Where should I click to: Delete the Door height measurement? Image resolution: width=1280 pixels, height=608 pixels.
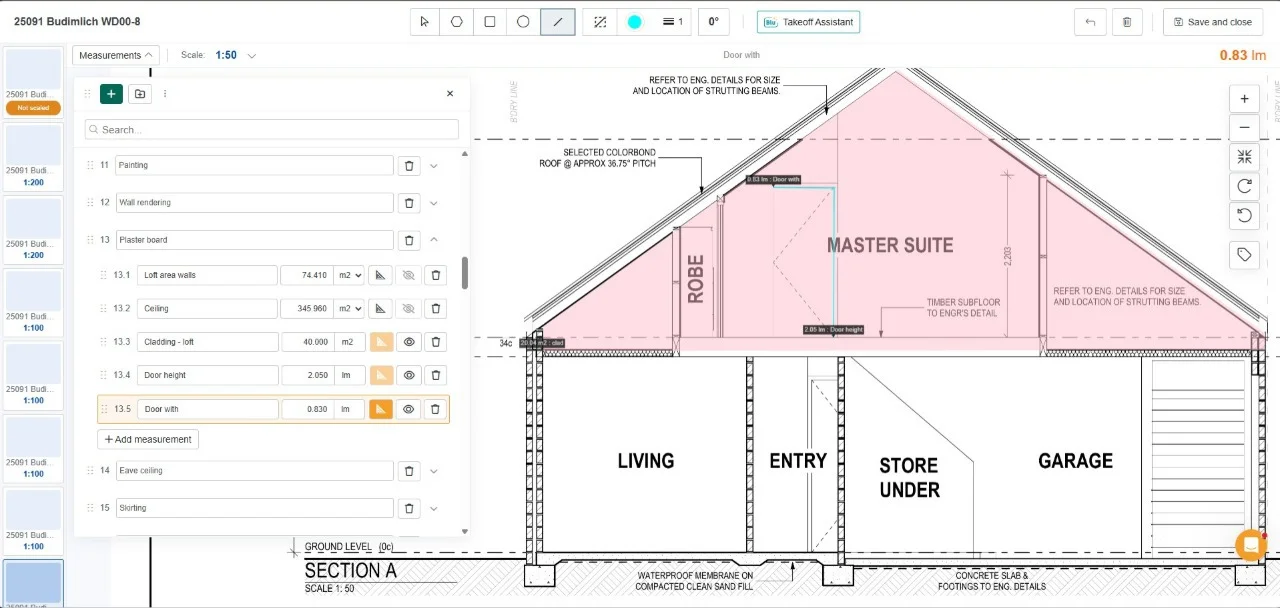(x=436, y=375)
